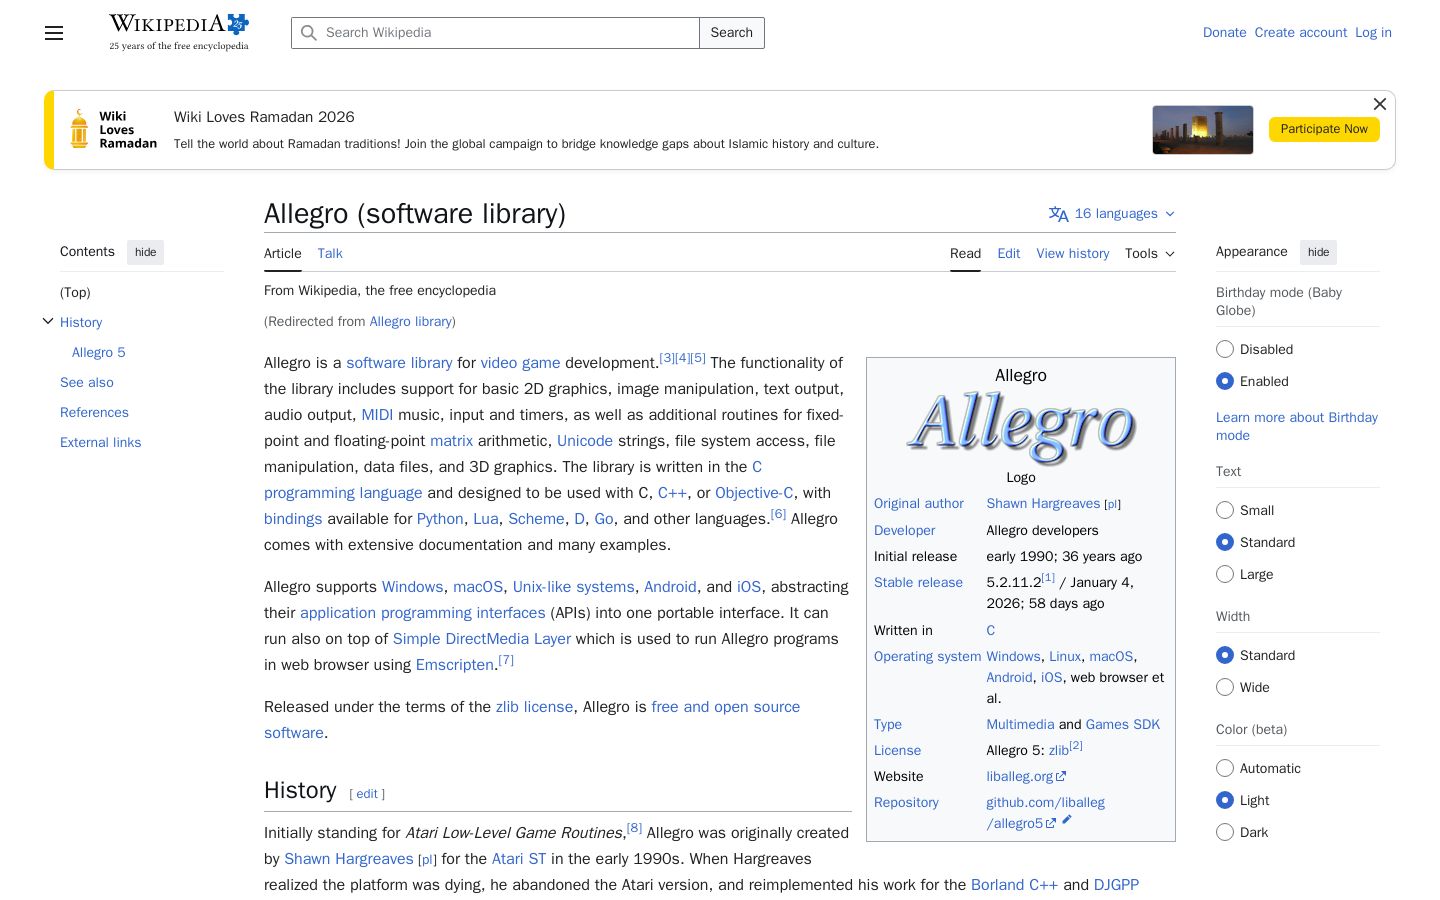Screen dimensions: 1440x900
Task: Open the Operating system infobox link
Action: pos(927,656)
